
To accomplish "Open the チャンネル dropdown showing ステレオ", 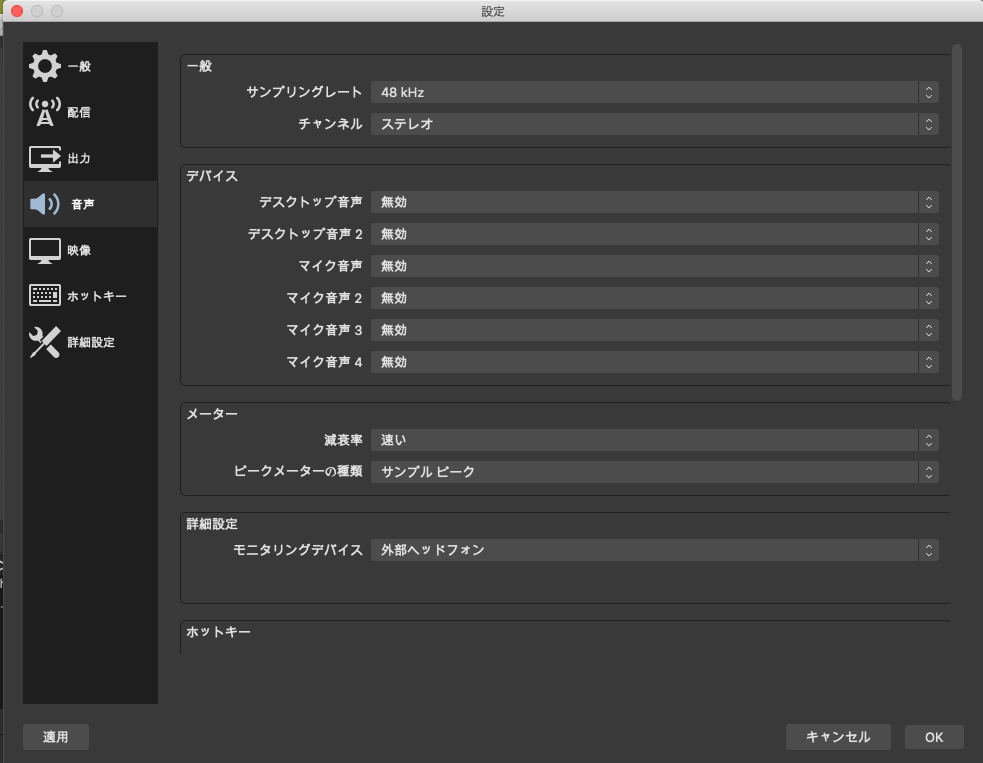I will [x=654, y=124].
